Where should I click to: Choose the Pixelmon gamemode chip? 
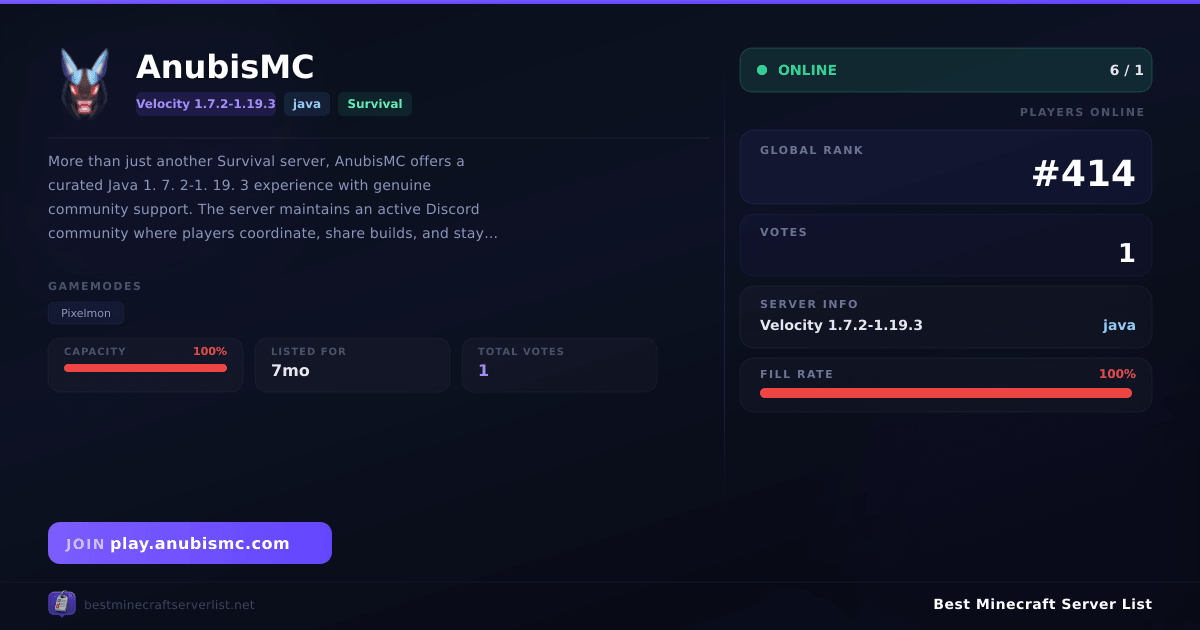86,313
